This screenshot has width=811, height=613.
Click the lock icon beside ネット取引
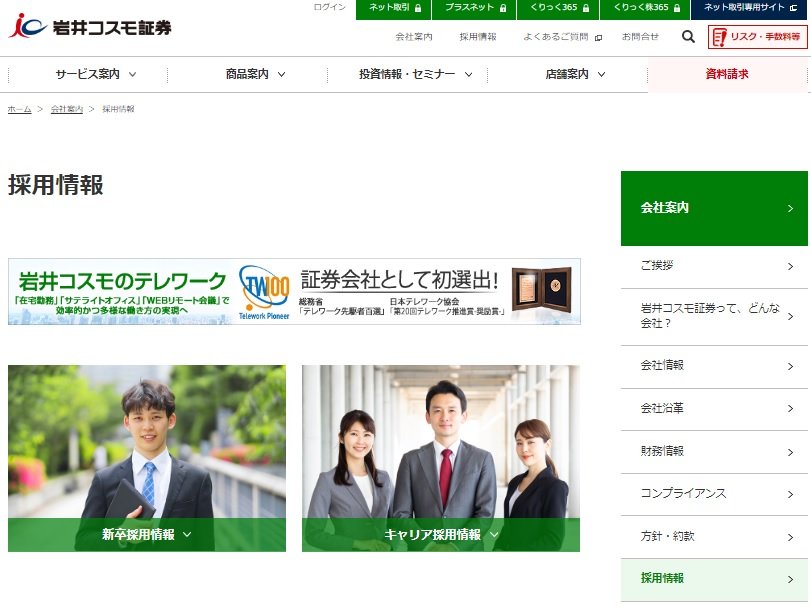coord(418,8)
